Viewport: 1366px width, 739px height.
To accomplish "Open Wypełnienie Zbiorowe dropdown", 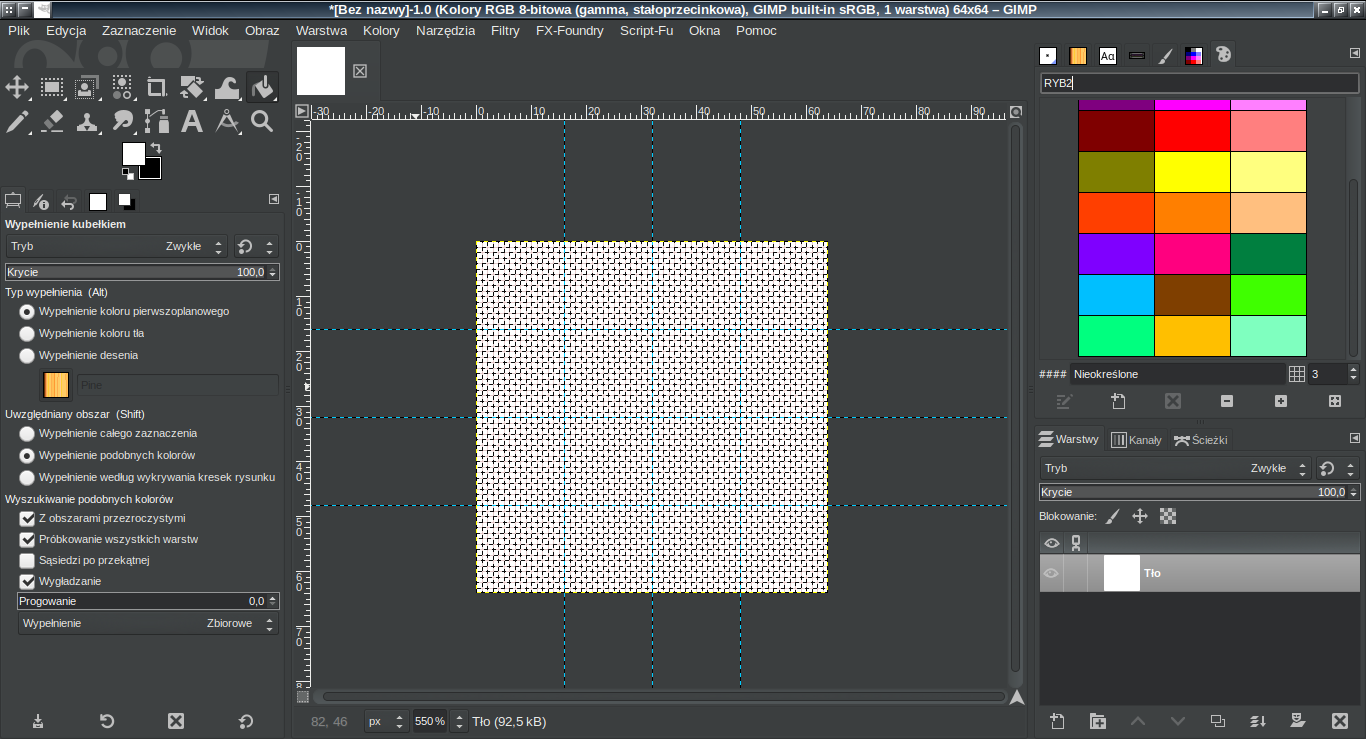I will click(x=148, y=623).
